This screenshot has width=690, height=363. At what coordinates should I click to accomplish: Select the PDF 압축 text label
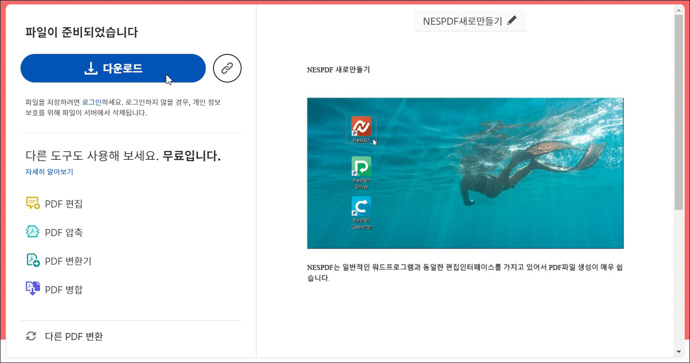pyautogui.click(x=64, y=232)
